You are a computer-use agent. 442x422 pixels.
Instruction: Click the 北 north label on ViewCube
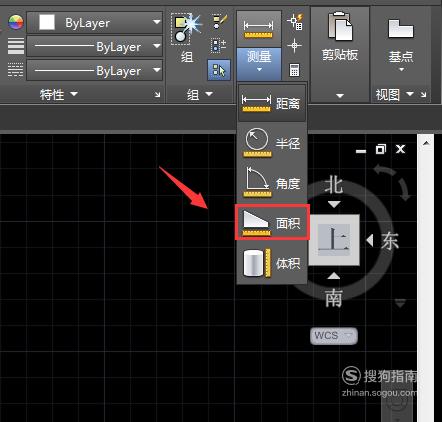(334, 185)
